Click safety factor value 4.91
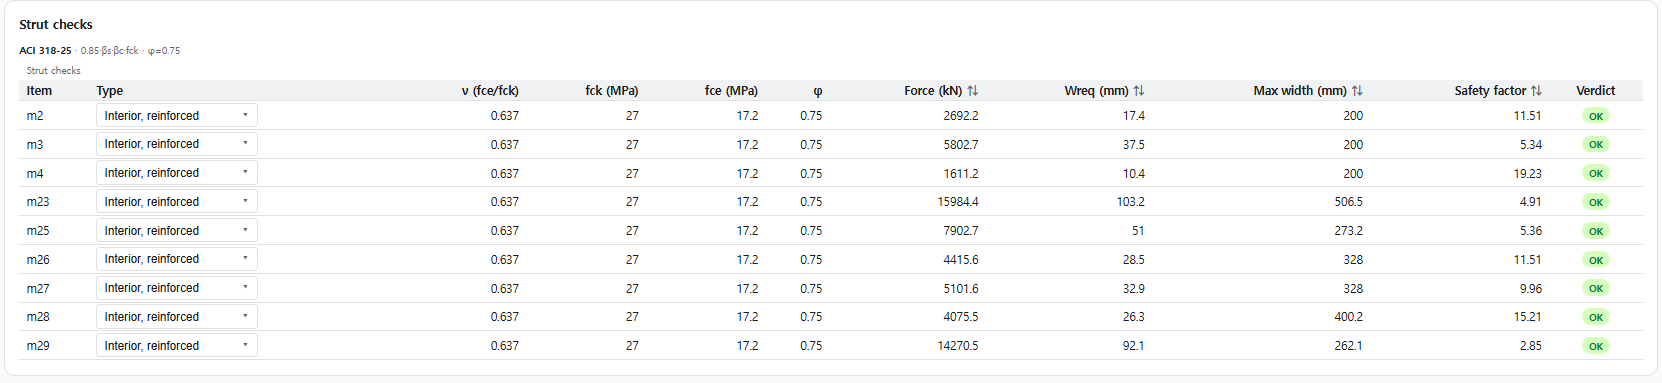 point(1531,202)
